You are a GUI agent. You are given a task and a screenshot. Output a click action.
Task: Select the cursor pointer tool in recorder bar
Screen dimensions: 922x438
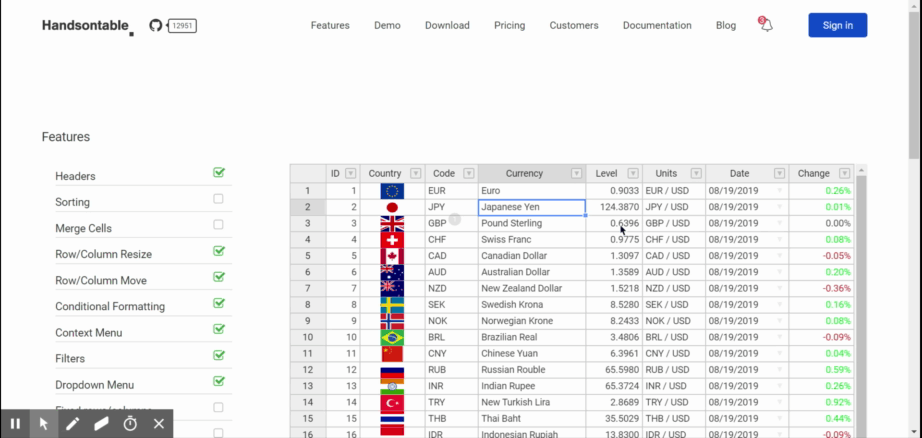44,424
